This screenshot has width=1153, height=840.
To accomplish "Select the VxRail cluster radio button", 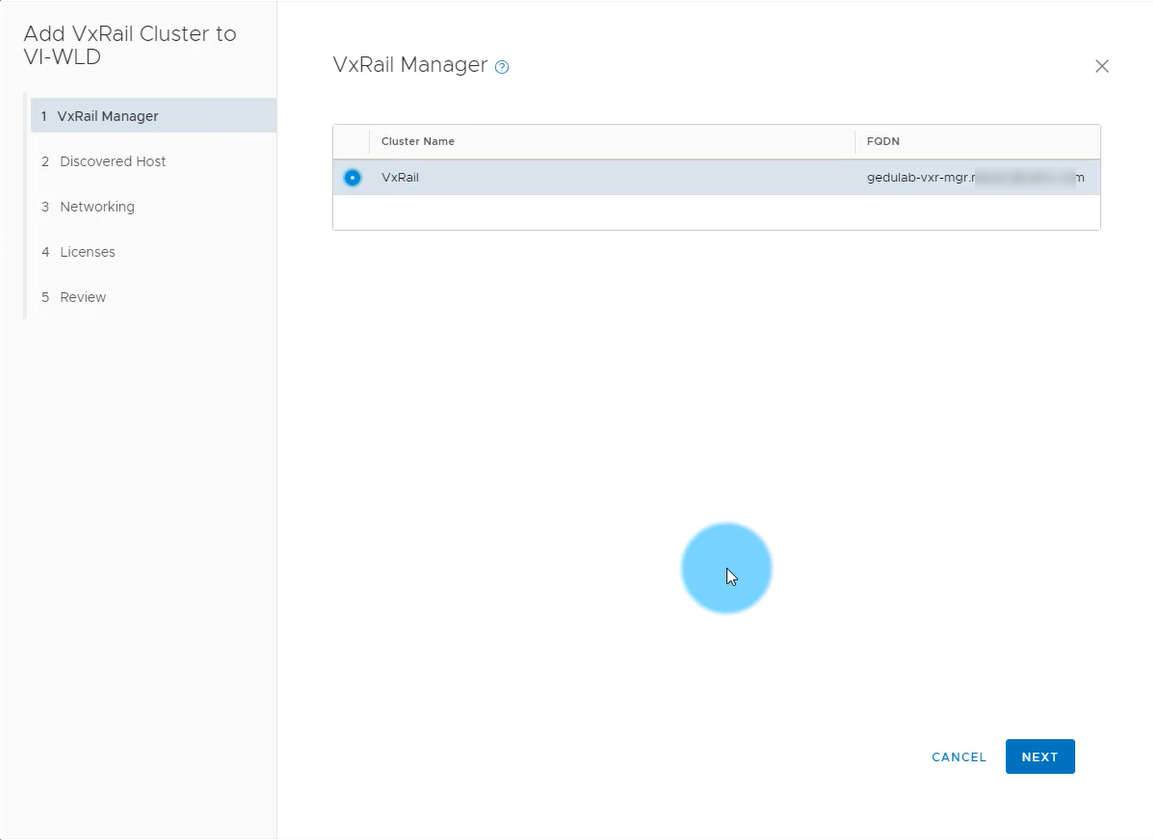I will [352, 178].
